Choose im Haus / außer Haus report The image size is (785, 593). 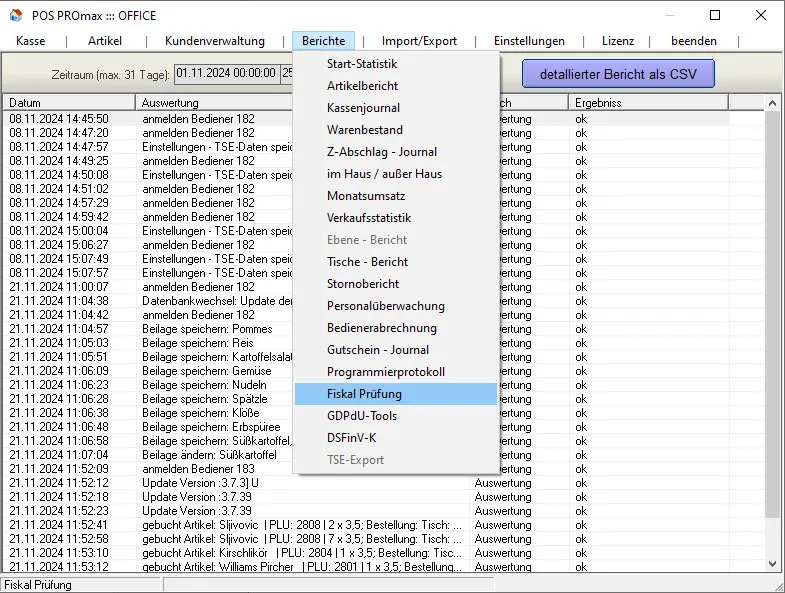click(x=396, y=174)
